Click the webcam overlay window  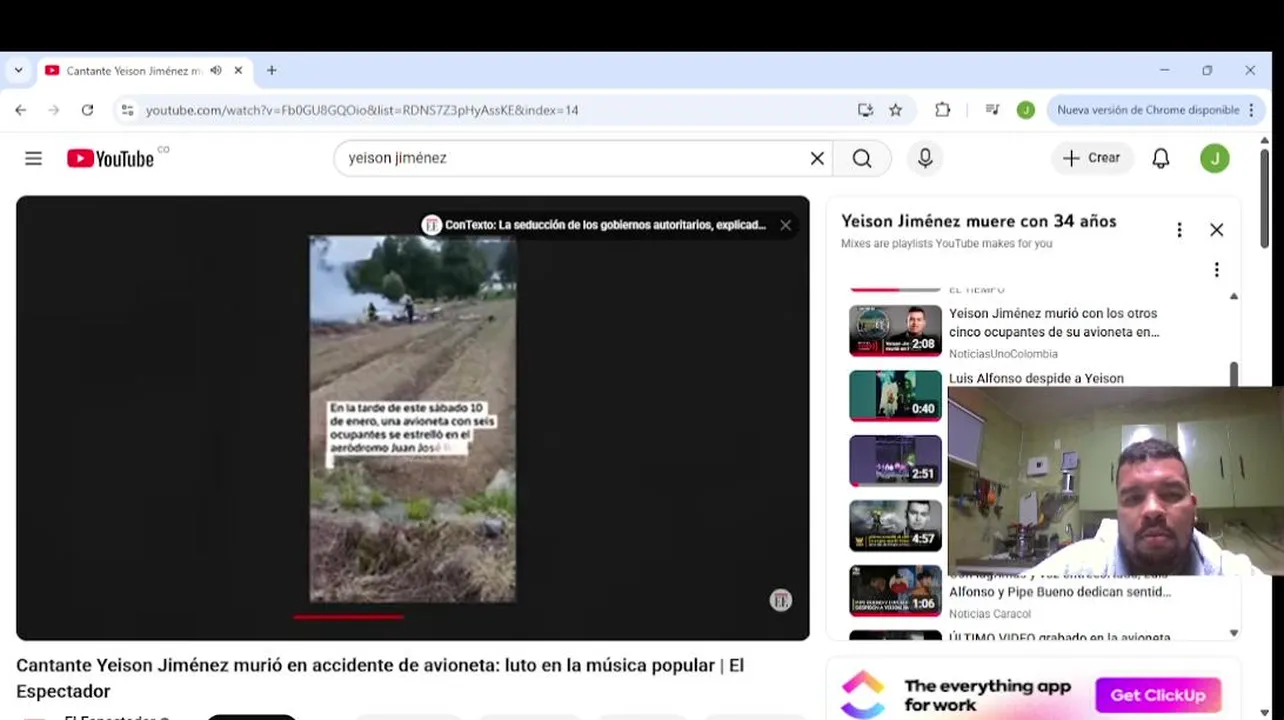[x=1114, y=481]
